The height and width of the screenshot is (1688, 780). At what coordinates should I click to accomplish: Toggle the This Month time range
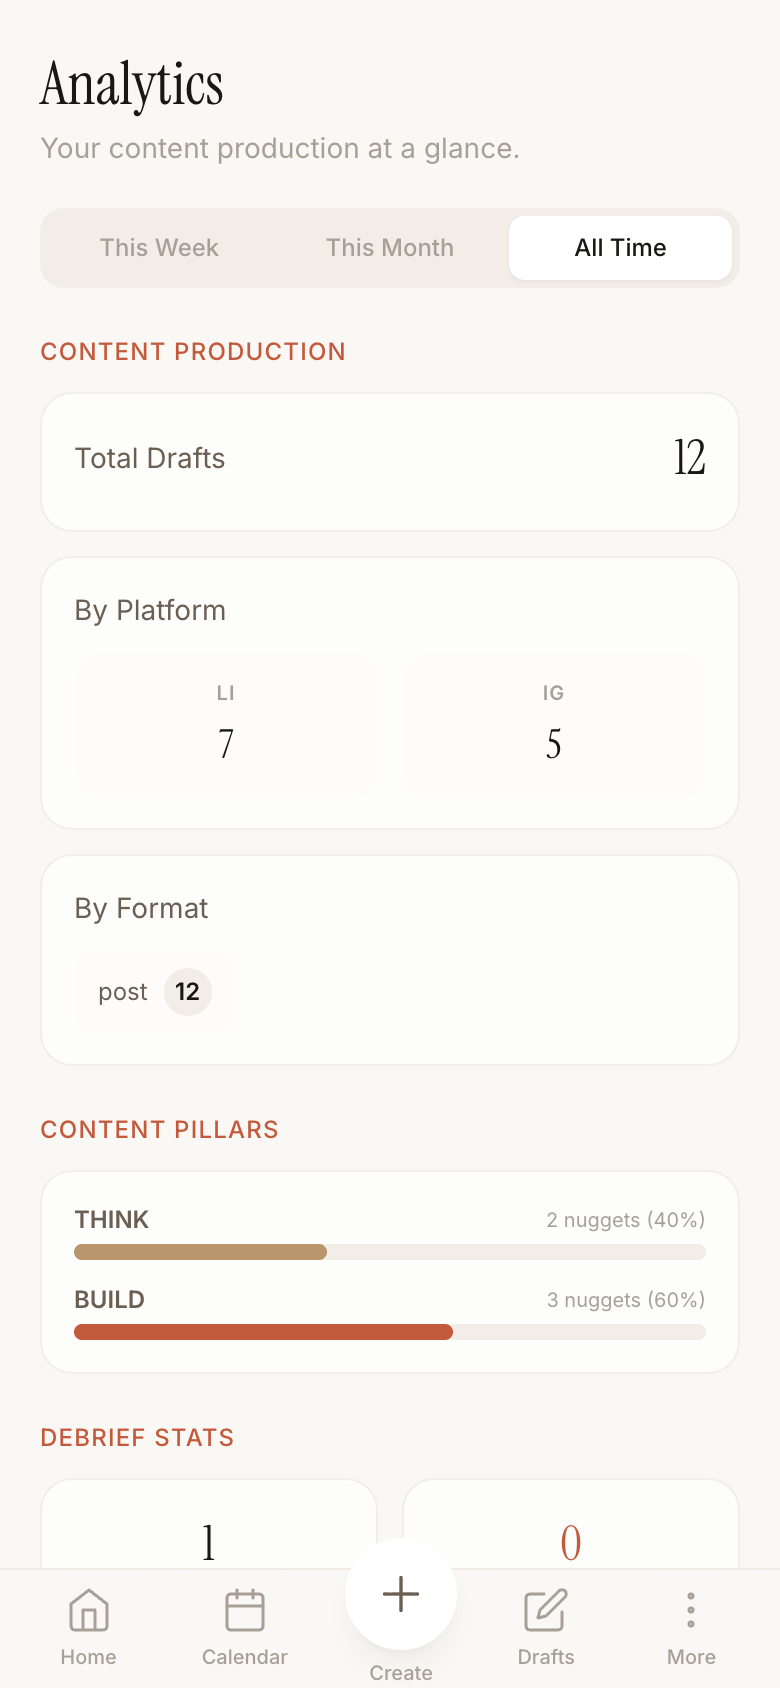pyautogui.click(x=390, y=247)
